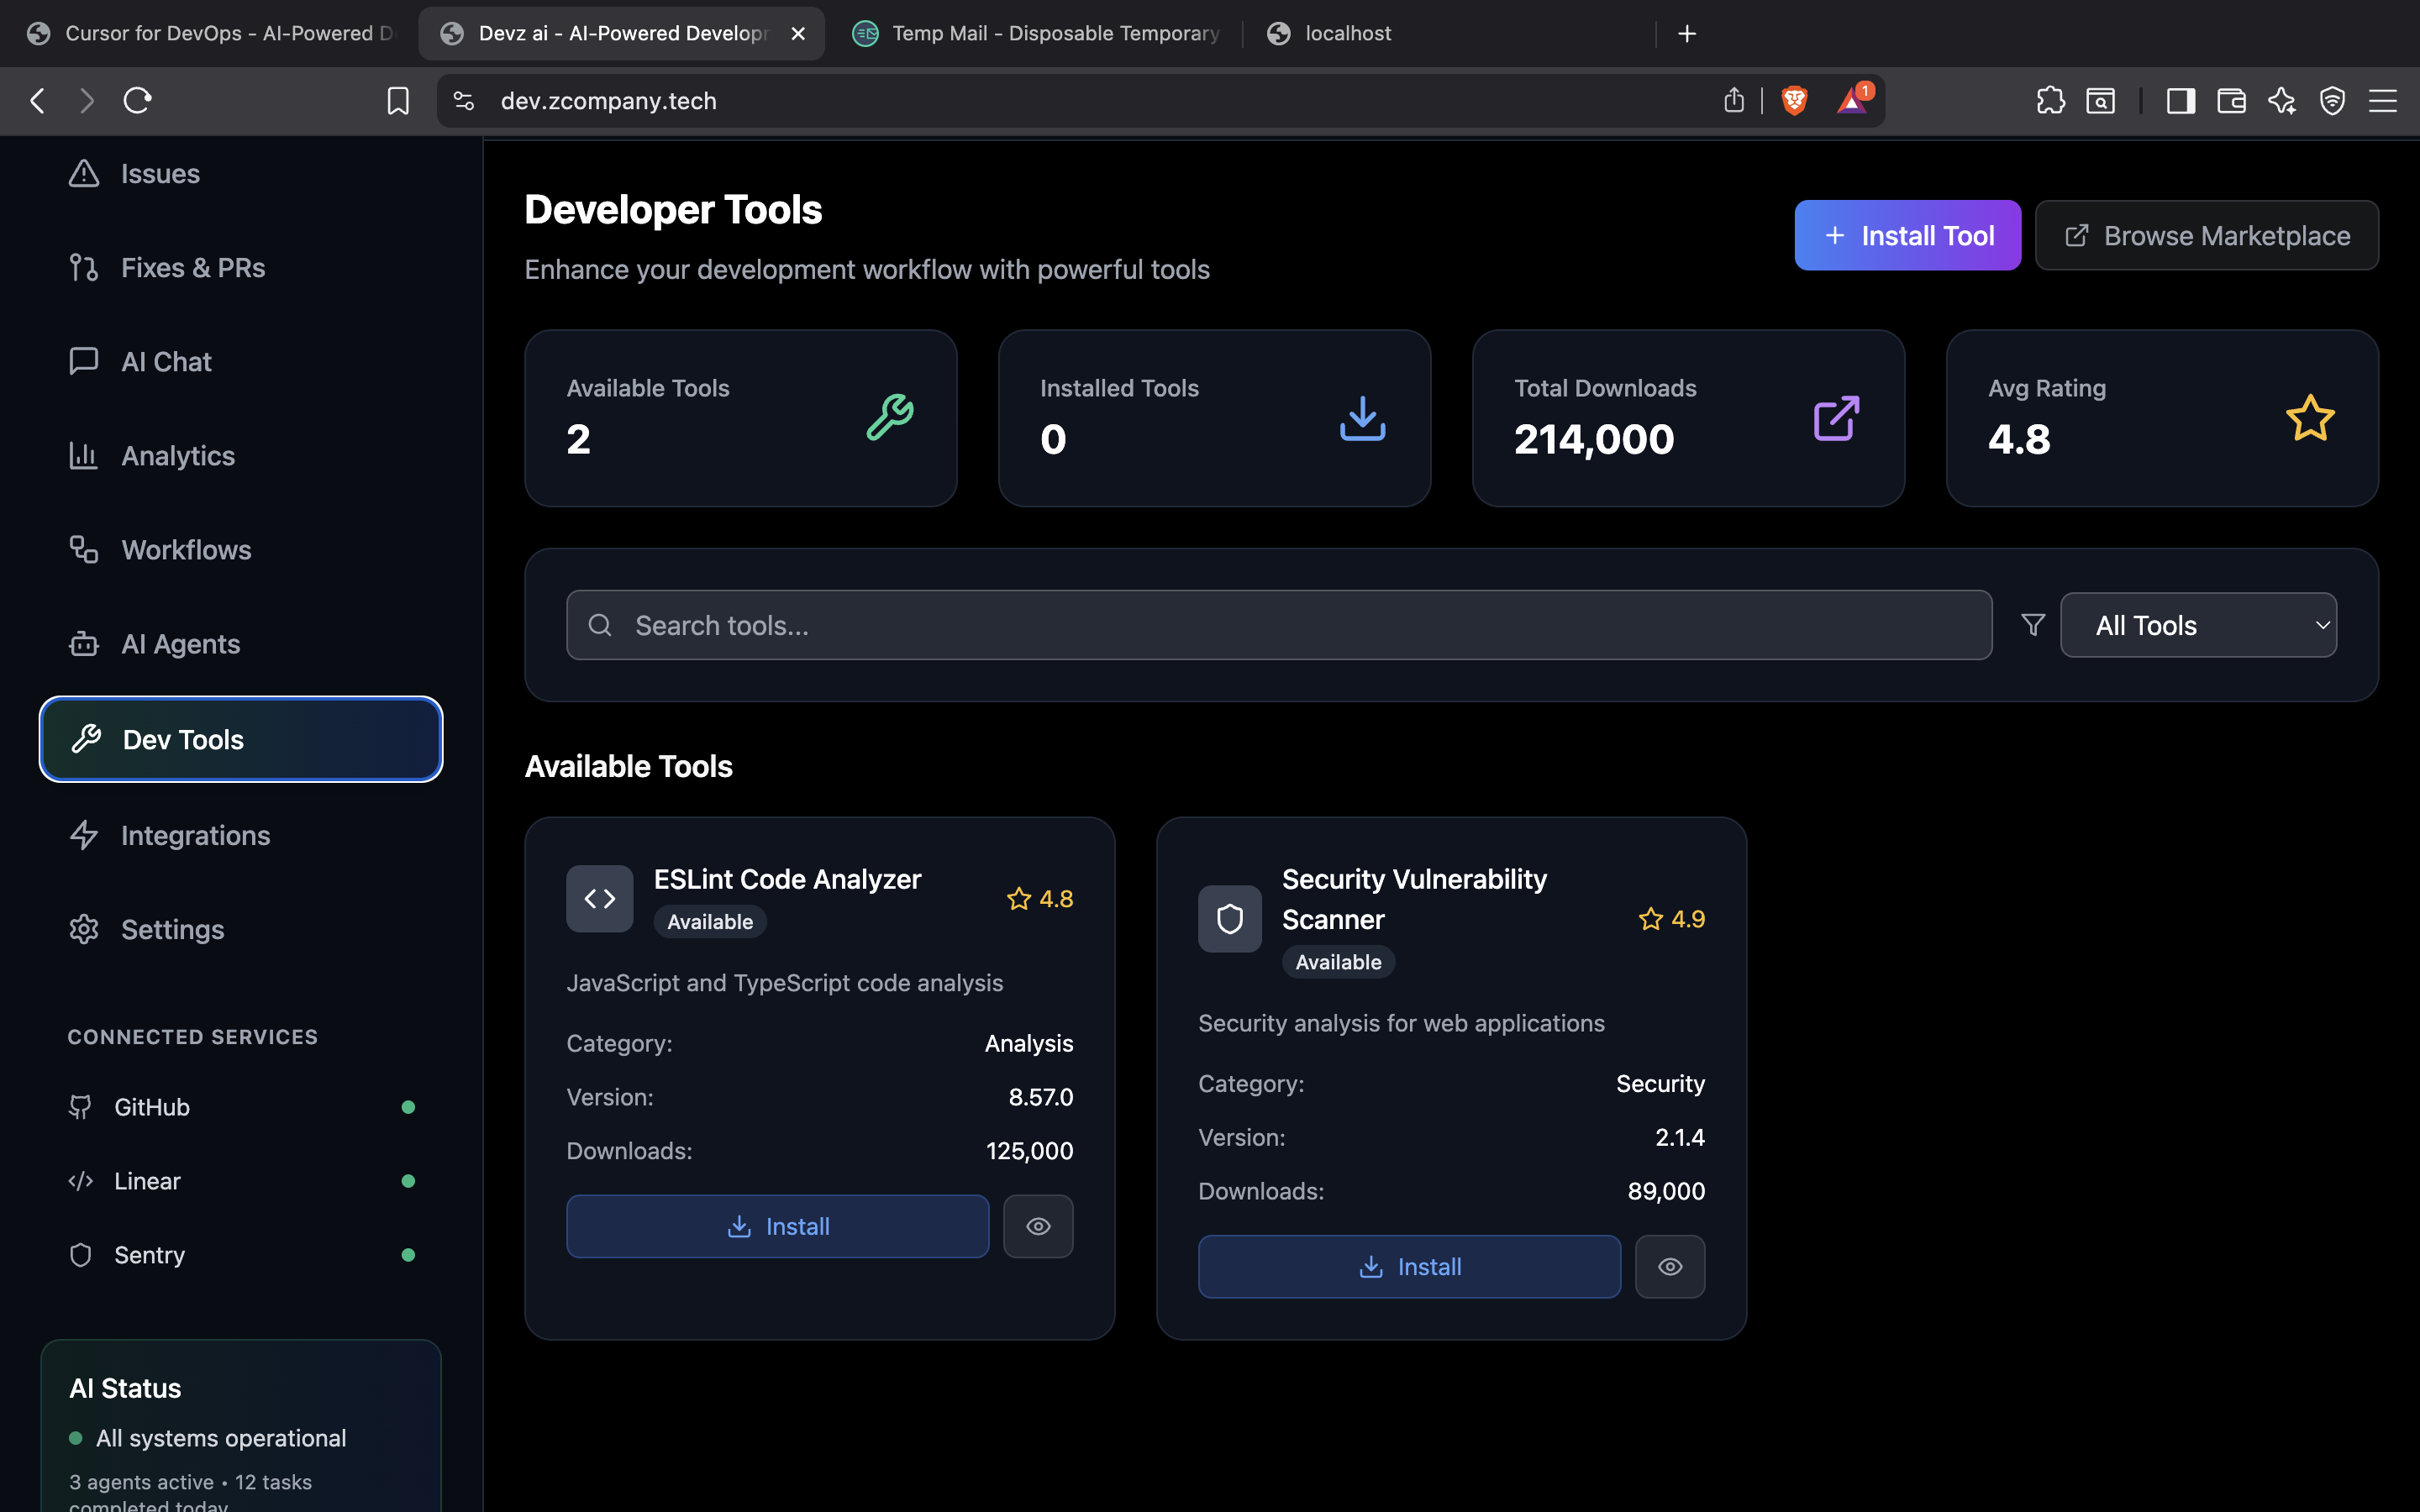Viewport: 2420px width, 1512px height.
Task: Open Brave Shields lion icon
Action: [1794, 100]
